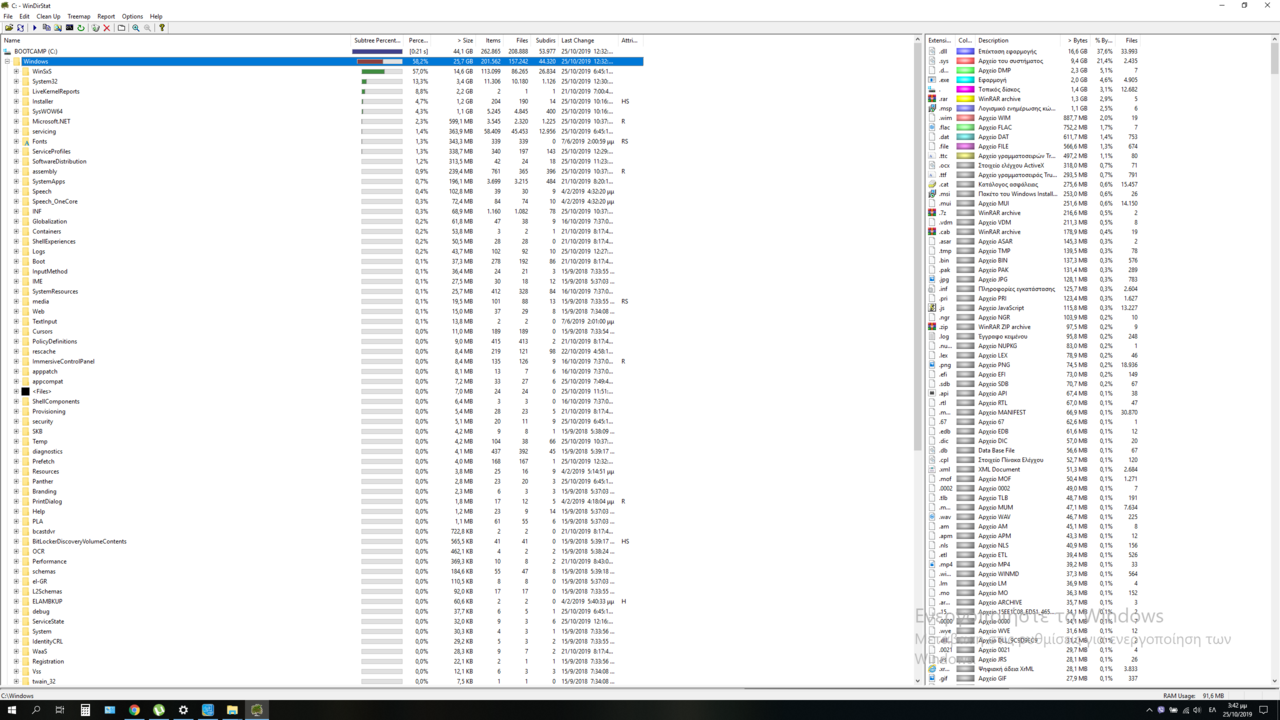Sort by the Last Change column header
This screenshot has width=1280, height=720.
pyautogui.click(x=578, y=40)
